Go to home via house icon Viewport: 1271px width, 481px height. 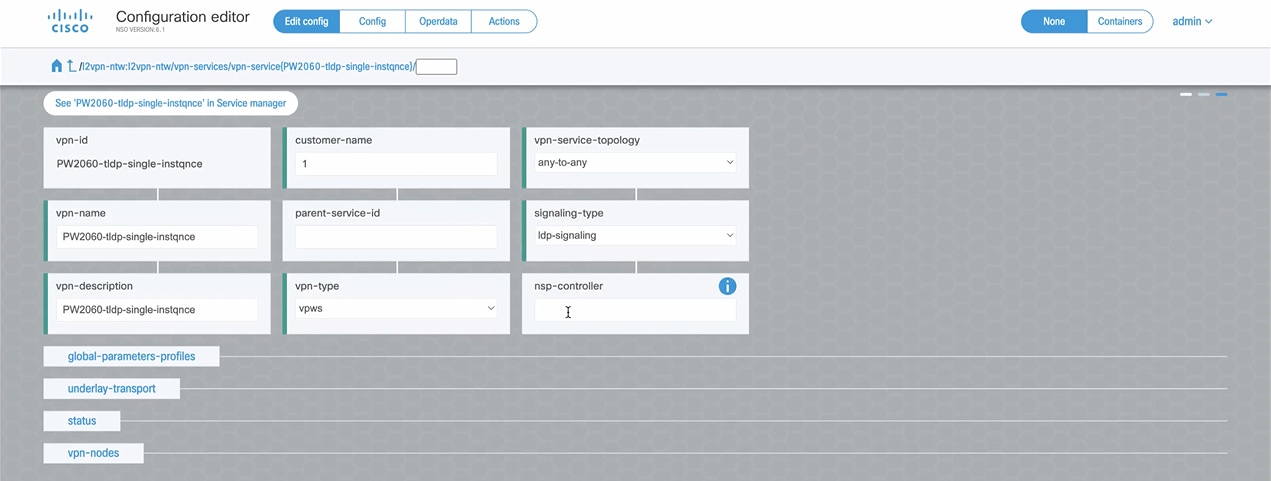click(x=57, y=66)
